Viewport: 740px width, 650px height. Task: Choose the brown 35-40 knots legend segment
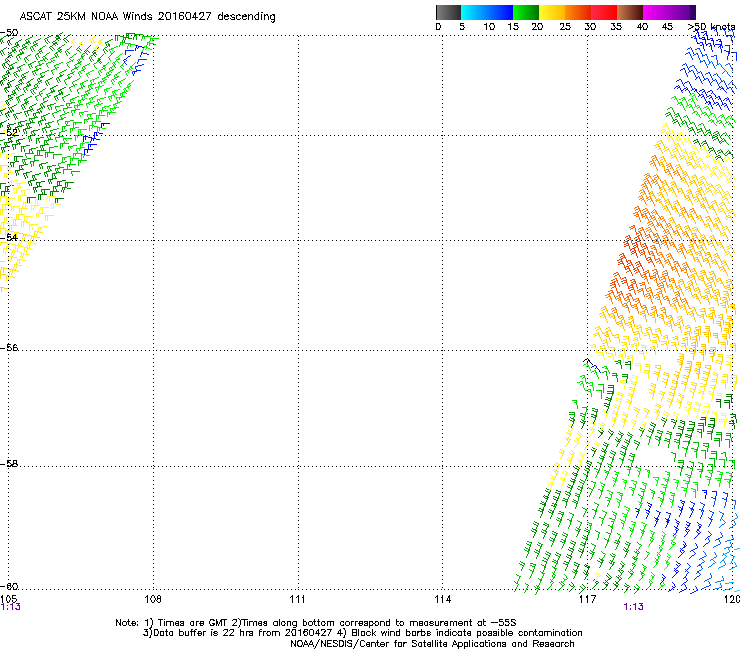coord(630,12)
